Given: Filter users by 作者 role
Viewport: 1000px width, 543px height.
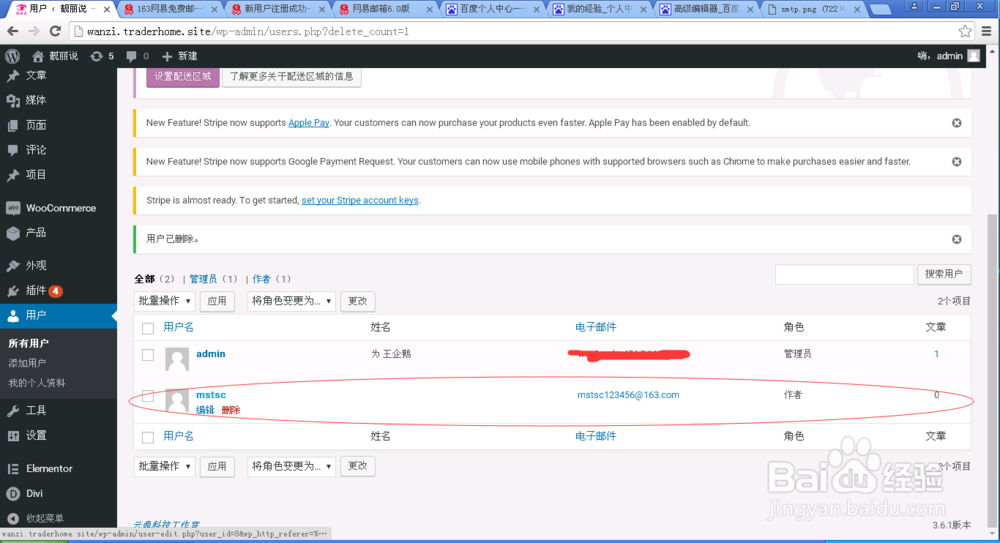Looking at the screenshot, I should [x=261, y=279].
